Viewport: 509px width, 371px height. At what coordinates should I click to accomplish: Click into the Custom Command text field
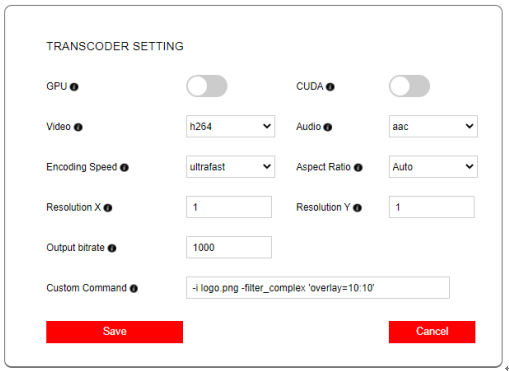[318, 288]
